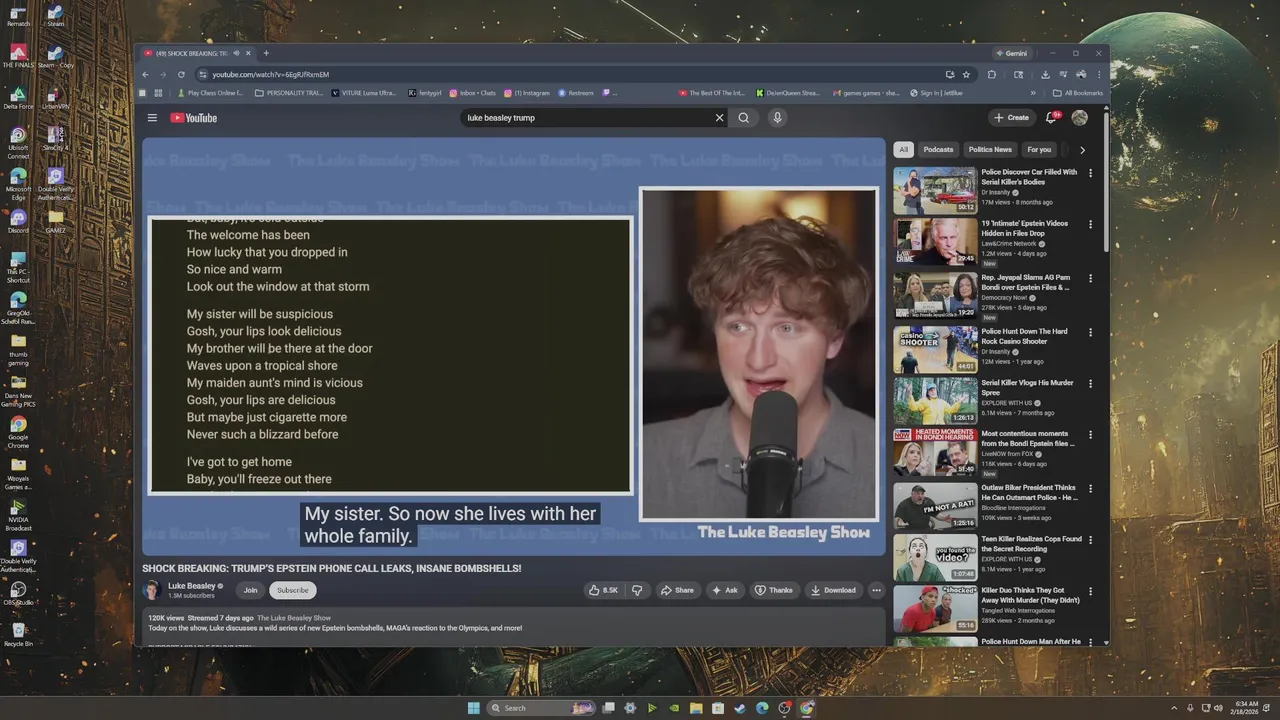Start voice search with the microphone

coord(777,118)
